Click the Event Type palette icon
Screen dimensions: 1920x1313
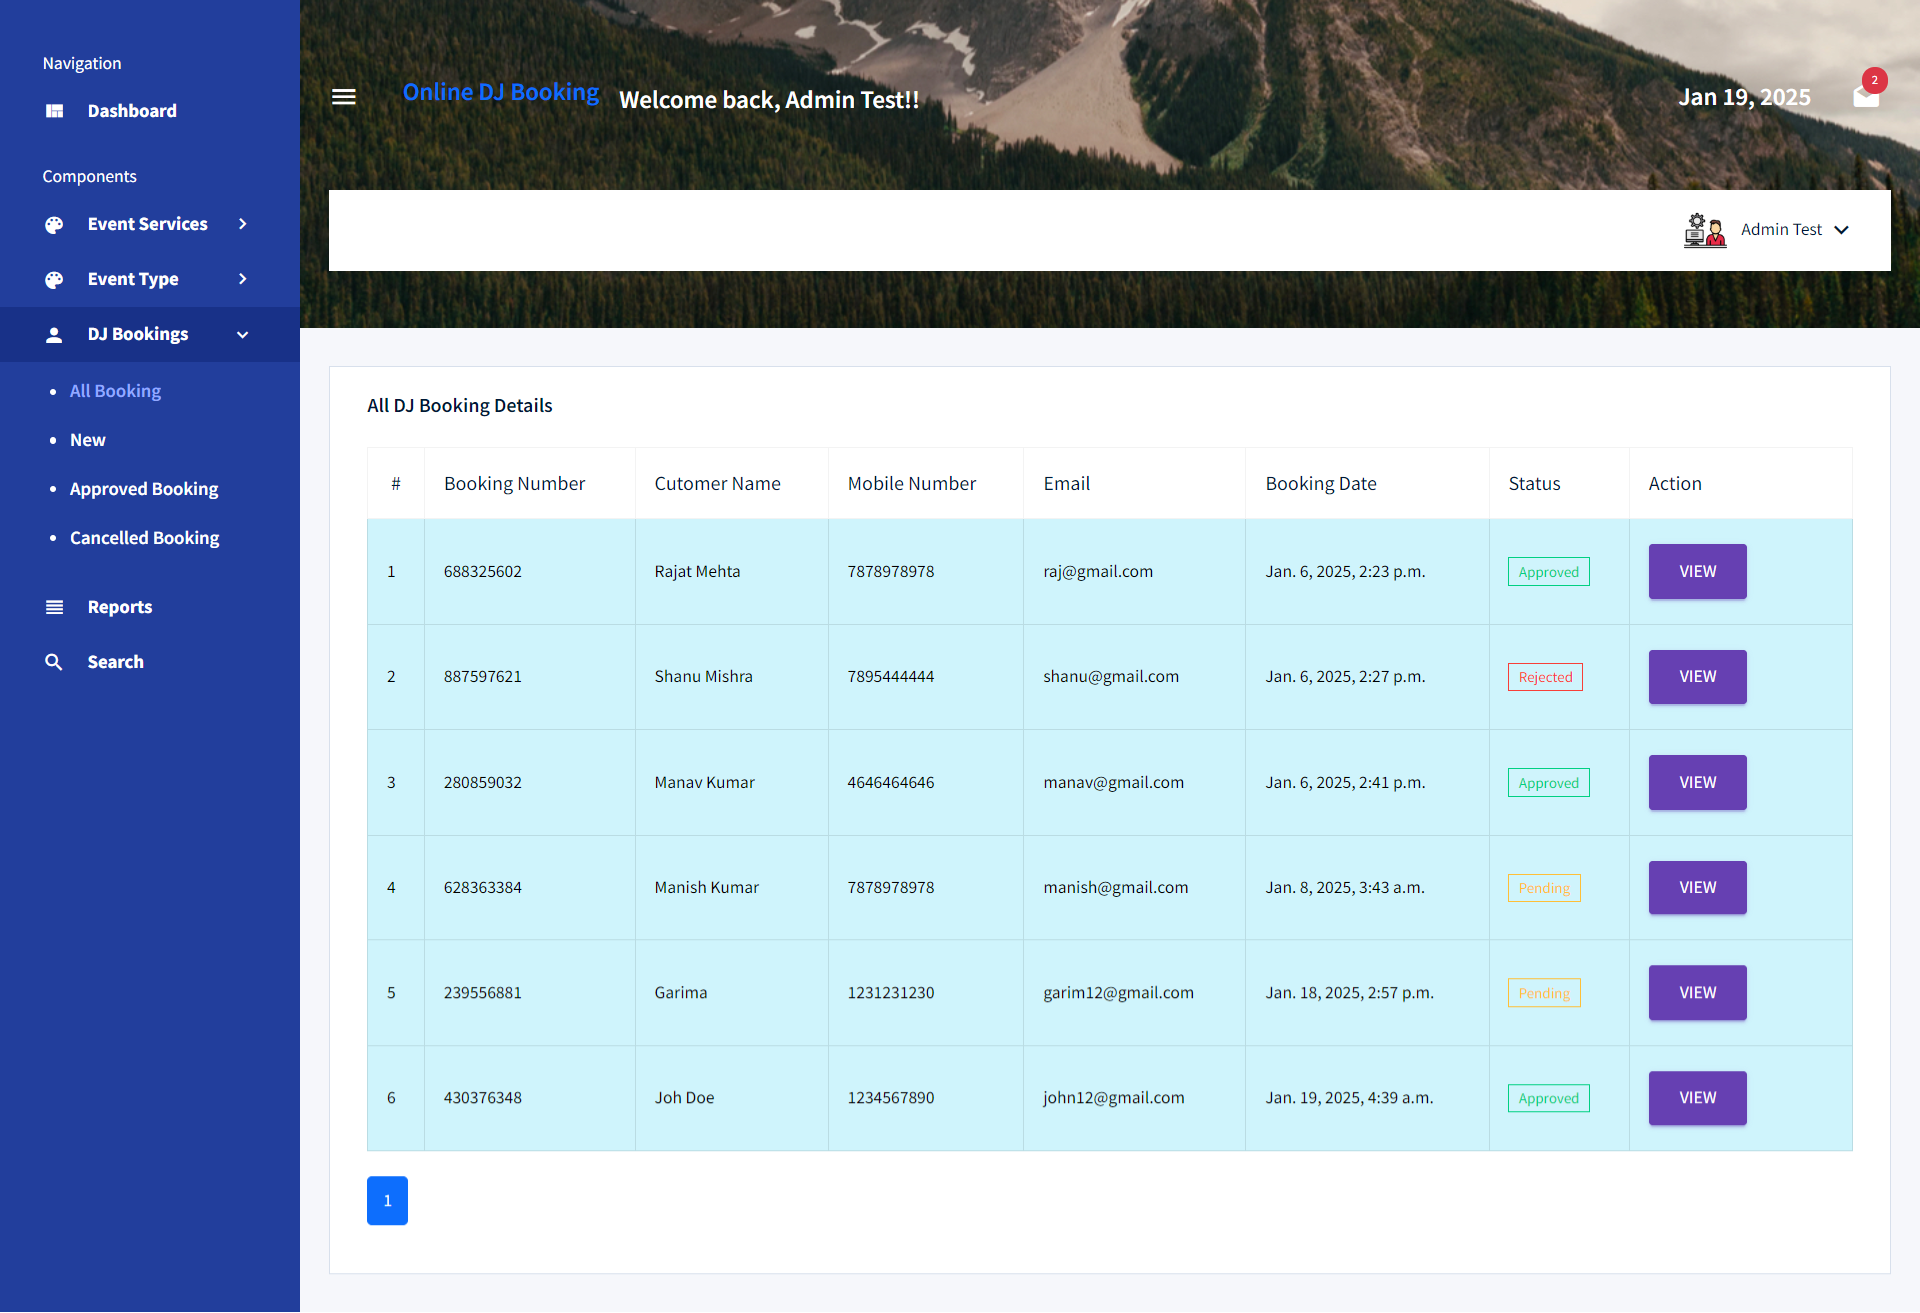[x=55, y=280]
